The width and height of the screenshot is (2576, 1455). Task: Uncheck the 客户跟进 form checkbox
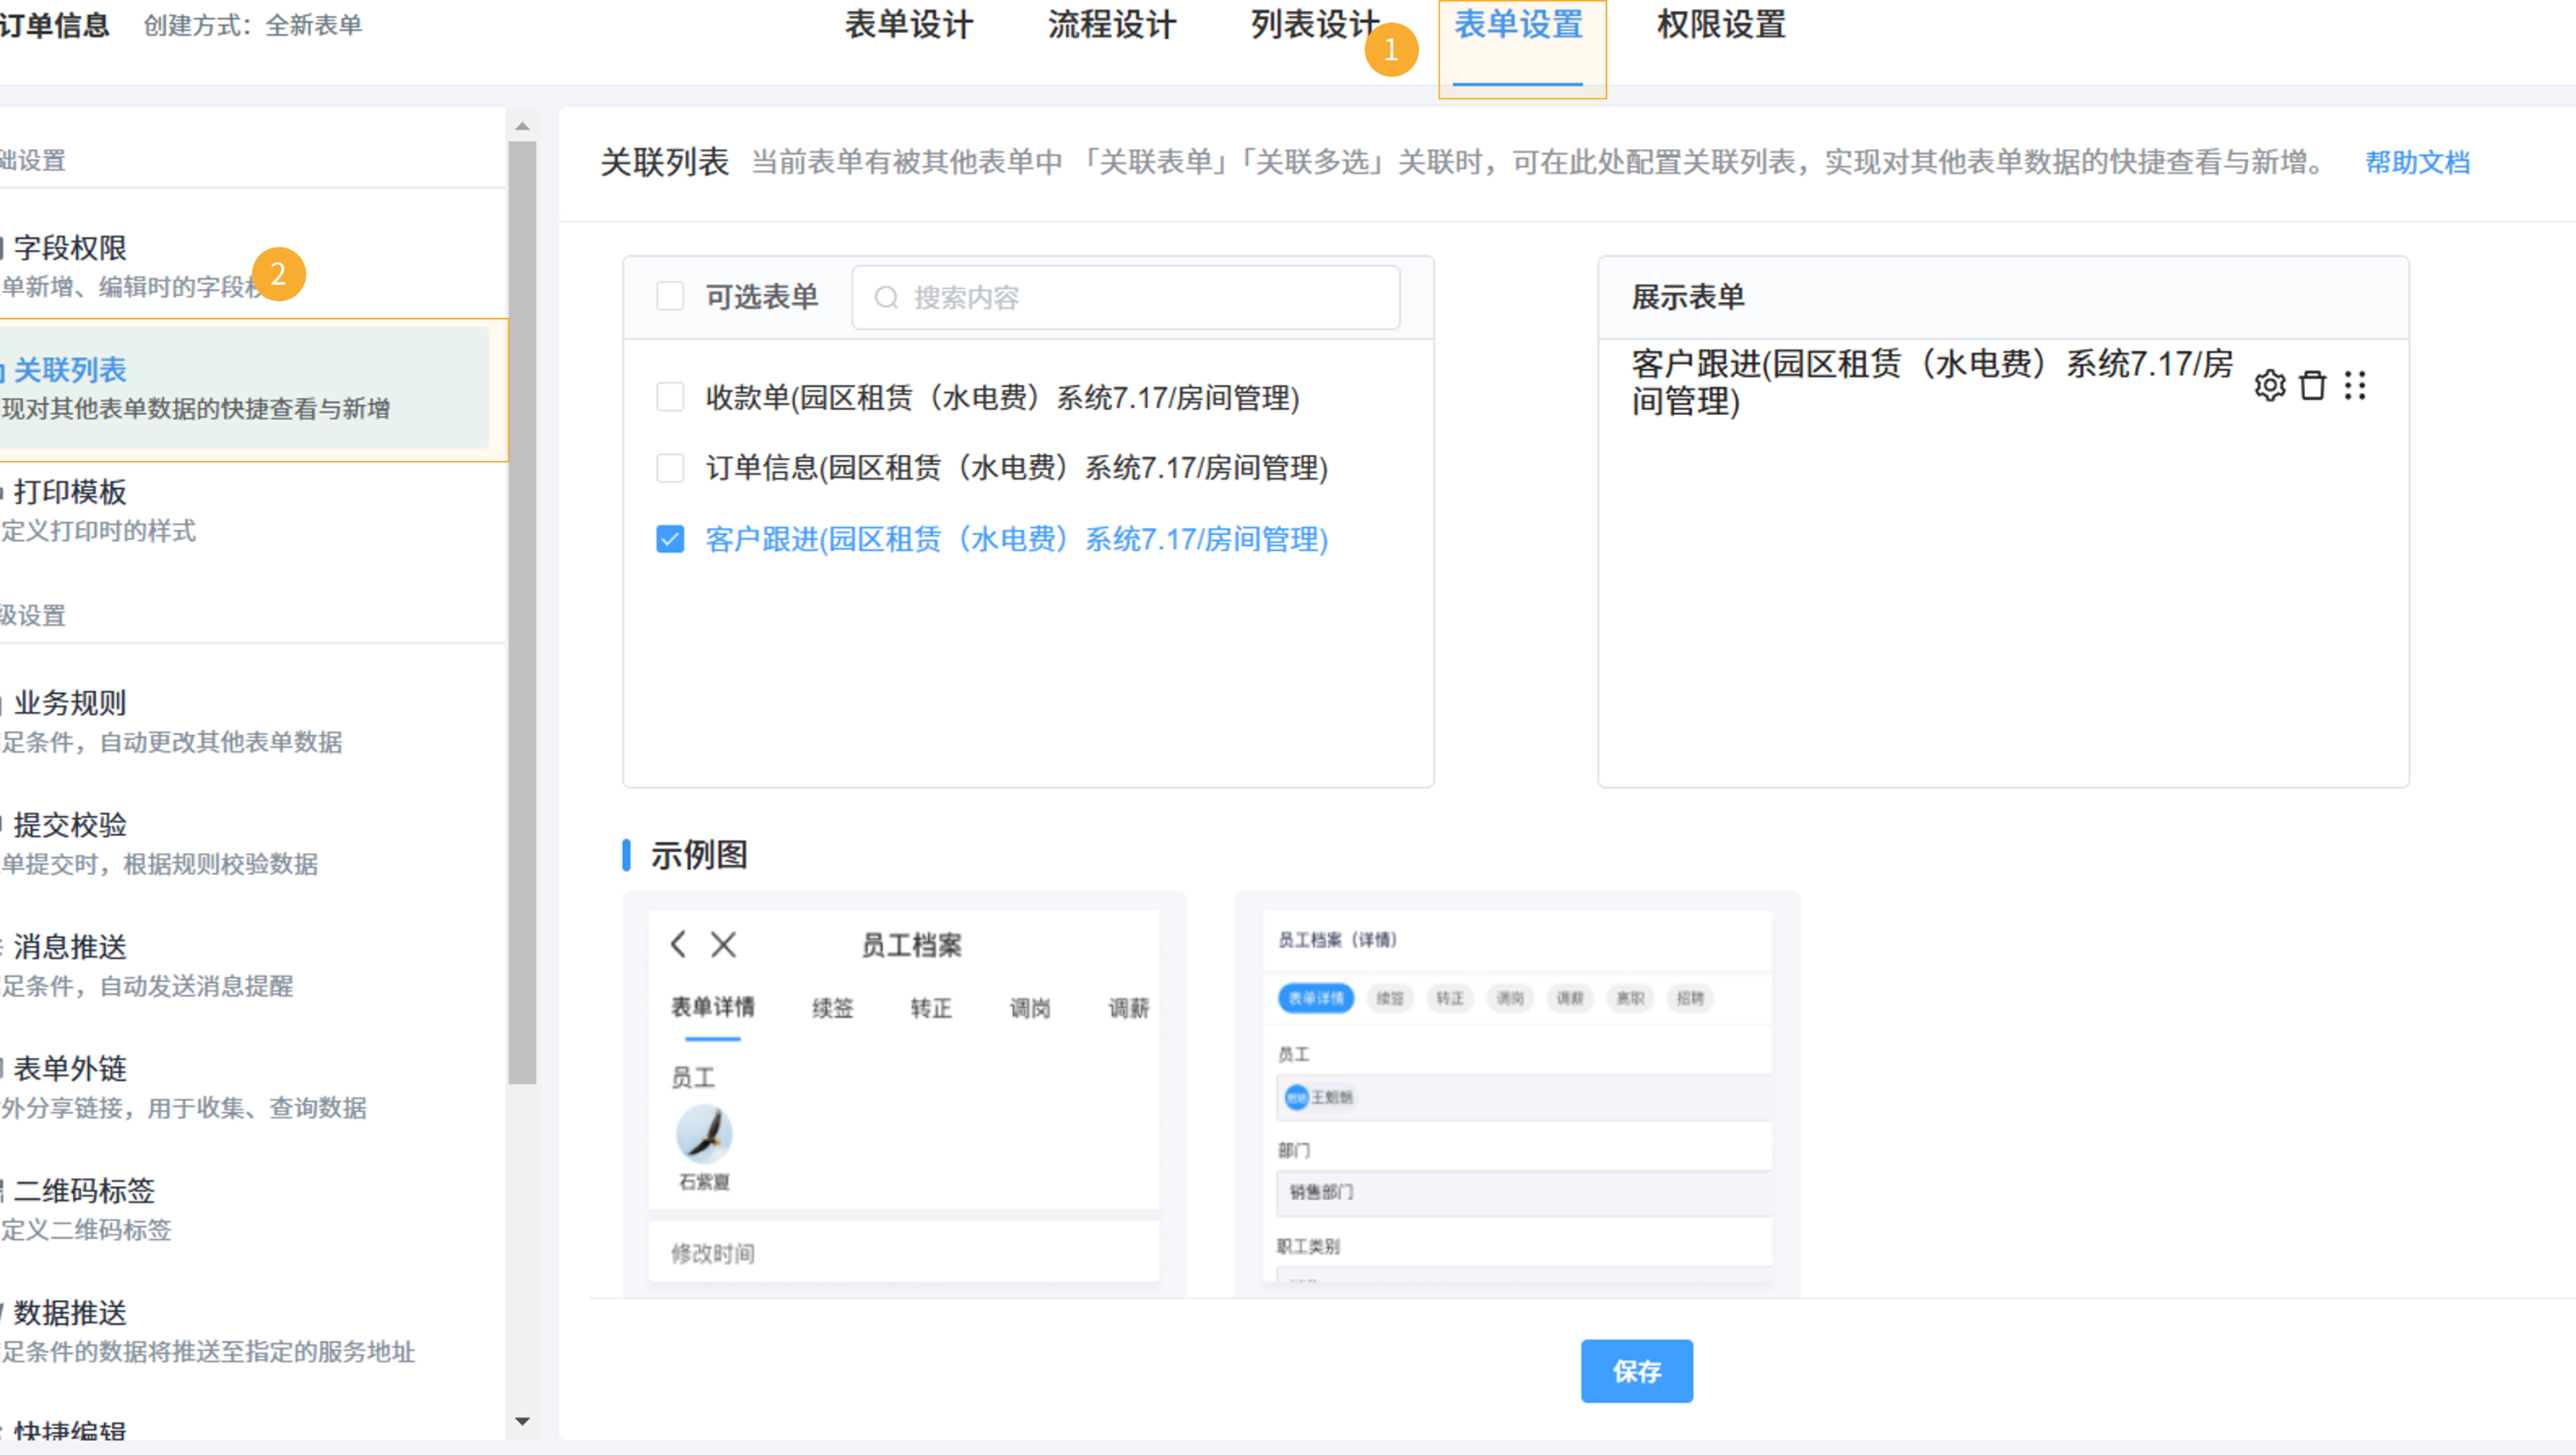[x=670, y=539]
